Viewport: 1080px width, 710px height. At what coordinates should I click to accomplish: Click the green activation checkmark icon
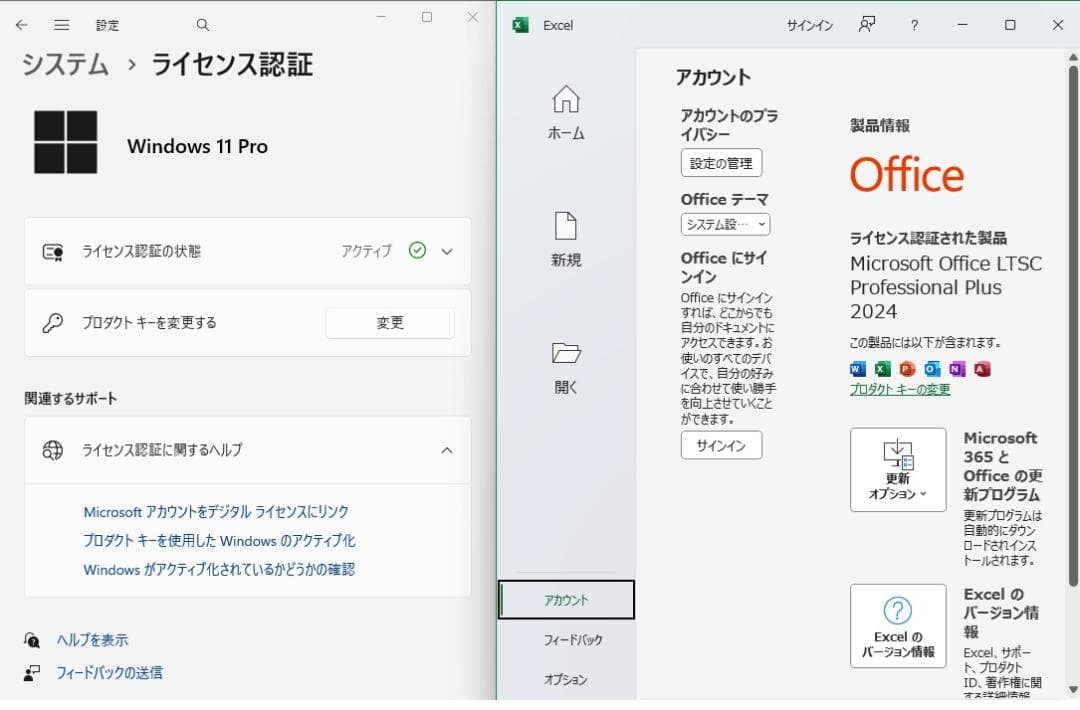417,251
